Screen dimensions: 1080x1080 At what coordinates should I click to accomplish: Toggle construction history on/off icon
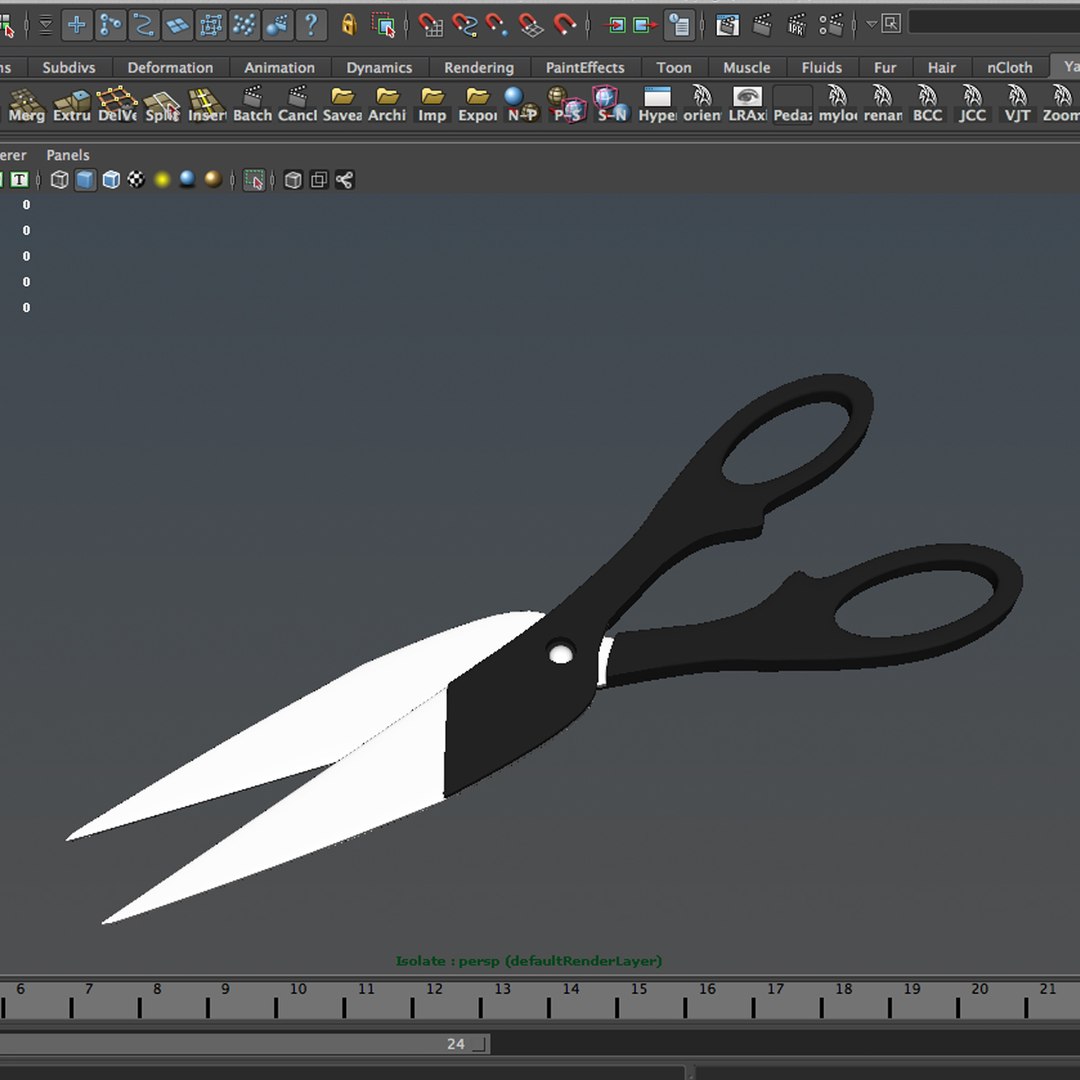(x=679, y=25)
